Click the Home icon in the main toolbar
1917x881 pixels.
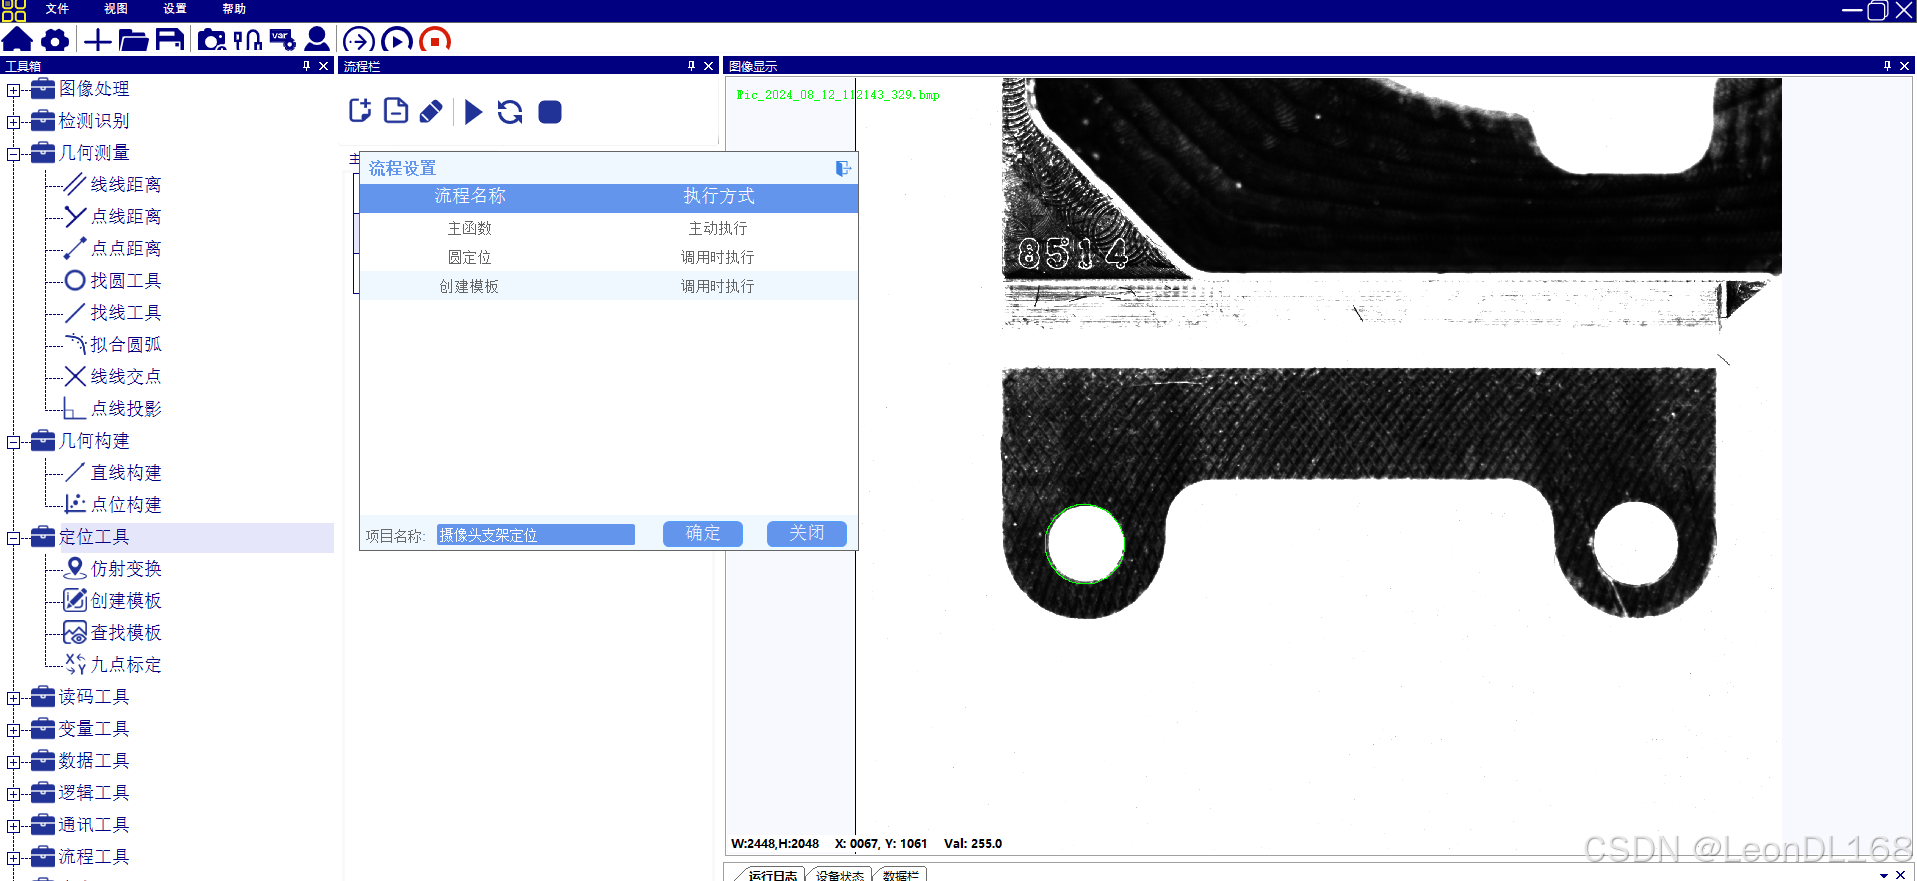(x=17, y=40)
